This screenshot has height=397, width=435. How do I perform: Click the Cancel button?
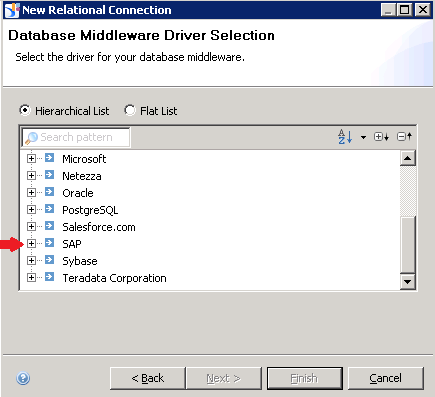click(x=386, y=378)
